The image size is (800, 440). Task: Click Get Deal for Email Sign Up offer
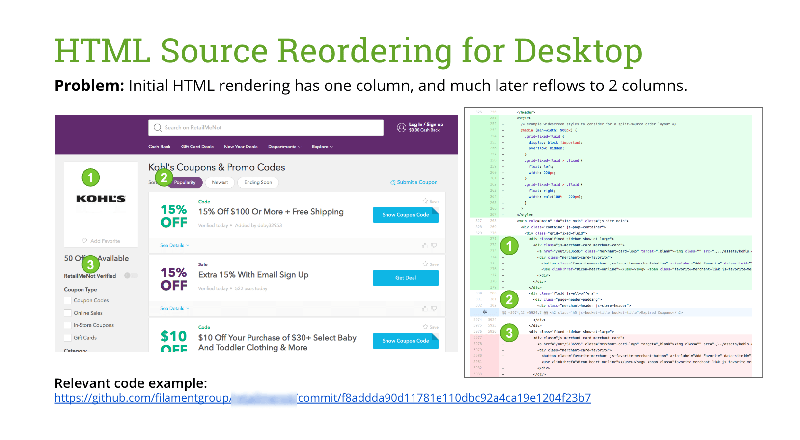pyautogui.click(x=406, y=278)
